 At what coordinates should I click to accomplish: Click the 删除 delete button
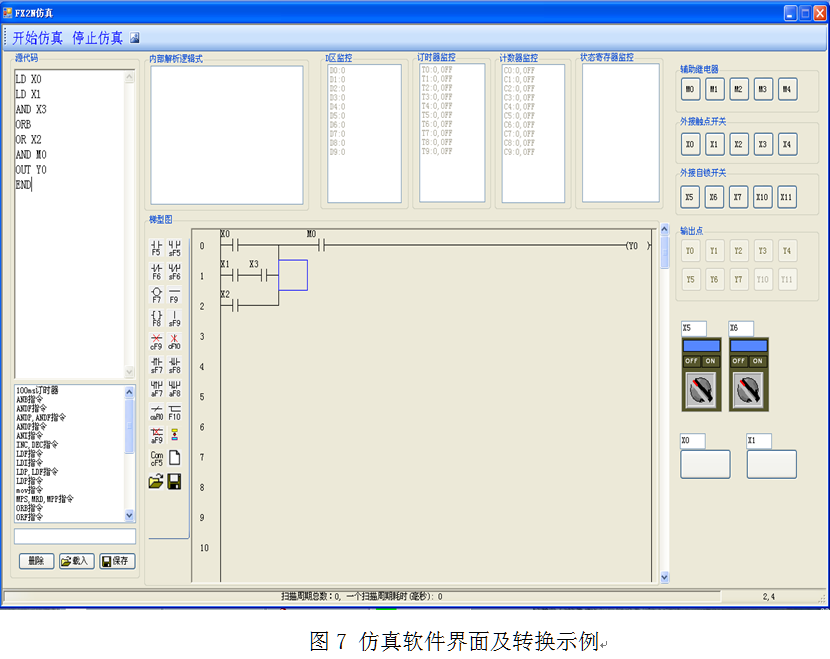37,561
